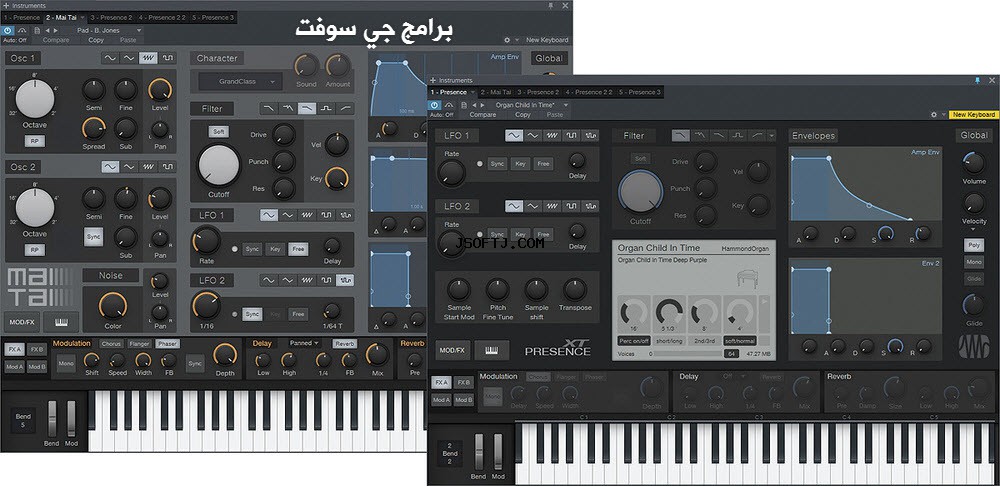Select the first lowpass filter shape in Mai Tai

(268, 108)
